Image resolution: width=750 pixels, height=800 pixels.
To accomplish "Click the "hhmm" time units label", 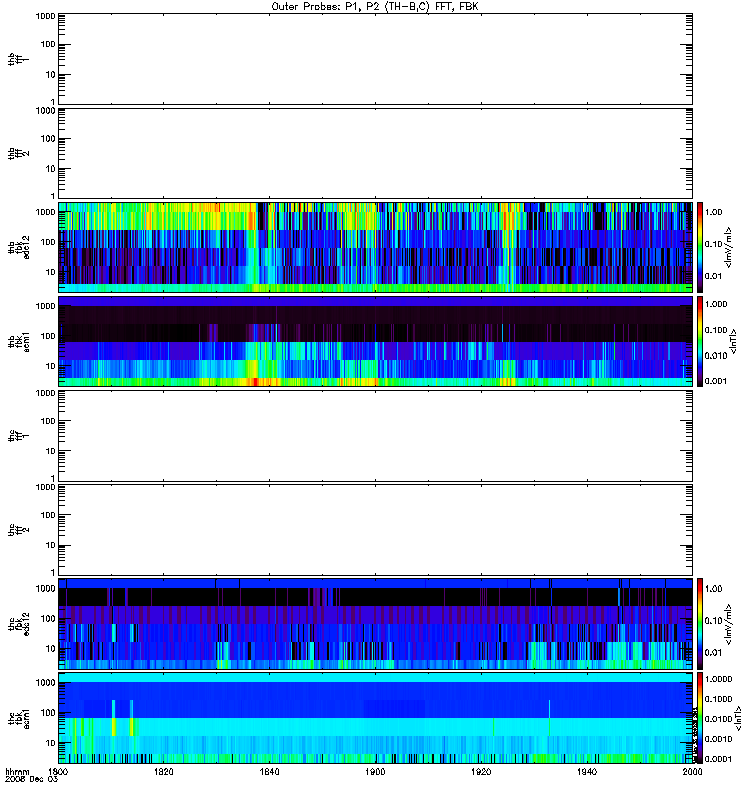I will tap(17, 772).
